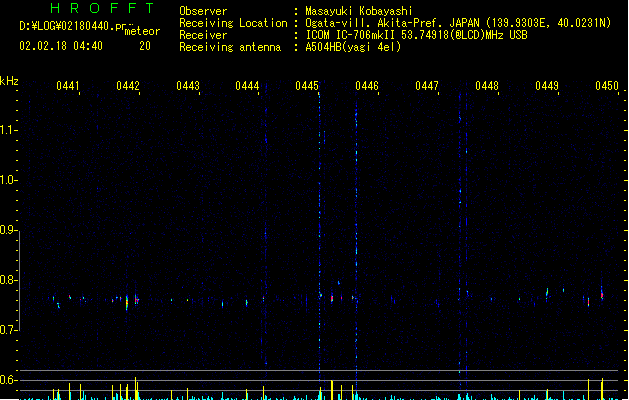
Task: Click the Receiver label
Action: [203, 35]
